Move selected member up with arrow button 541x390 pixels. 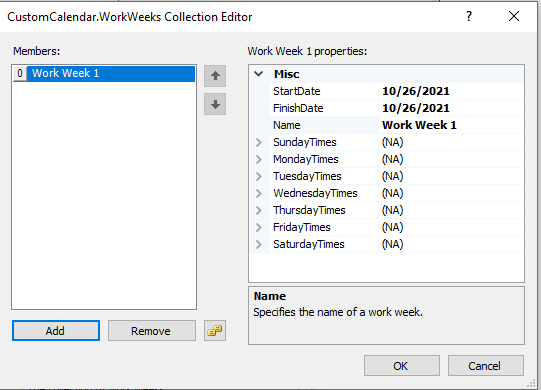(215, 76)
